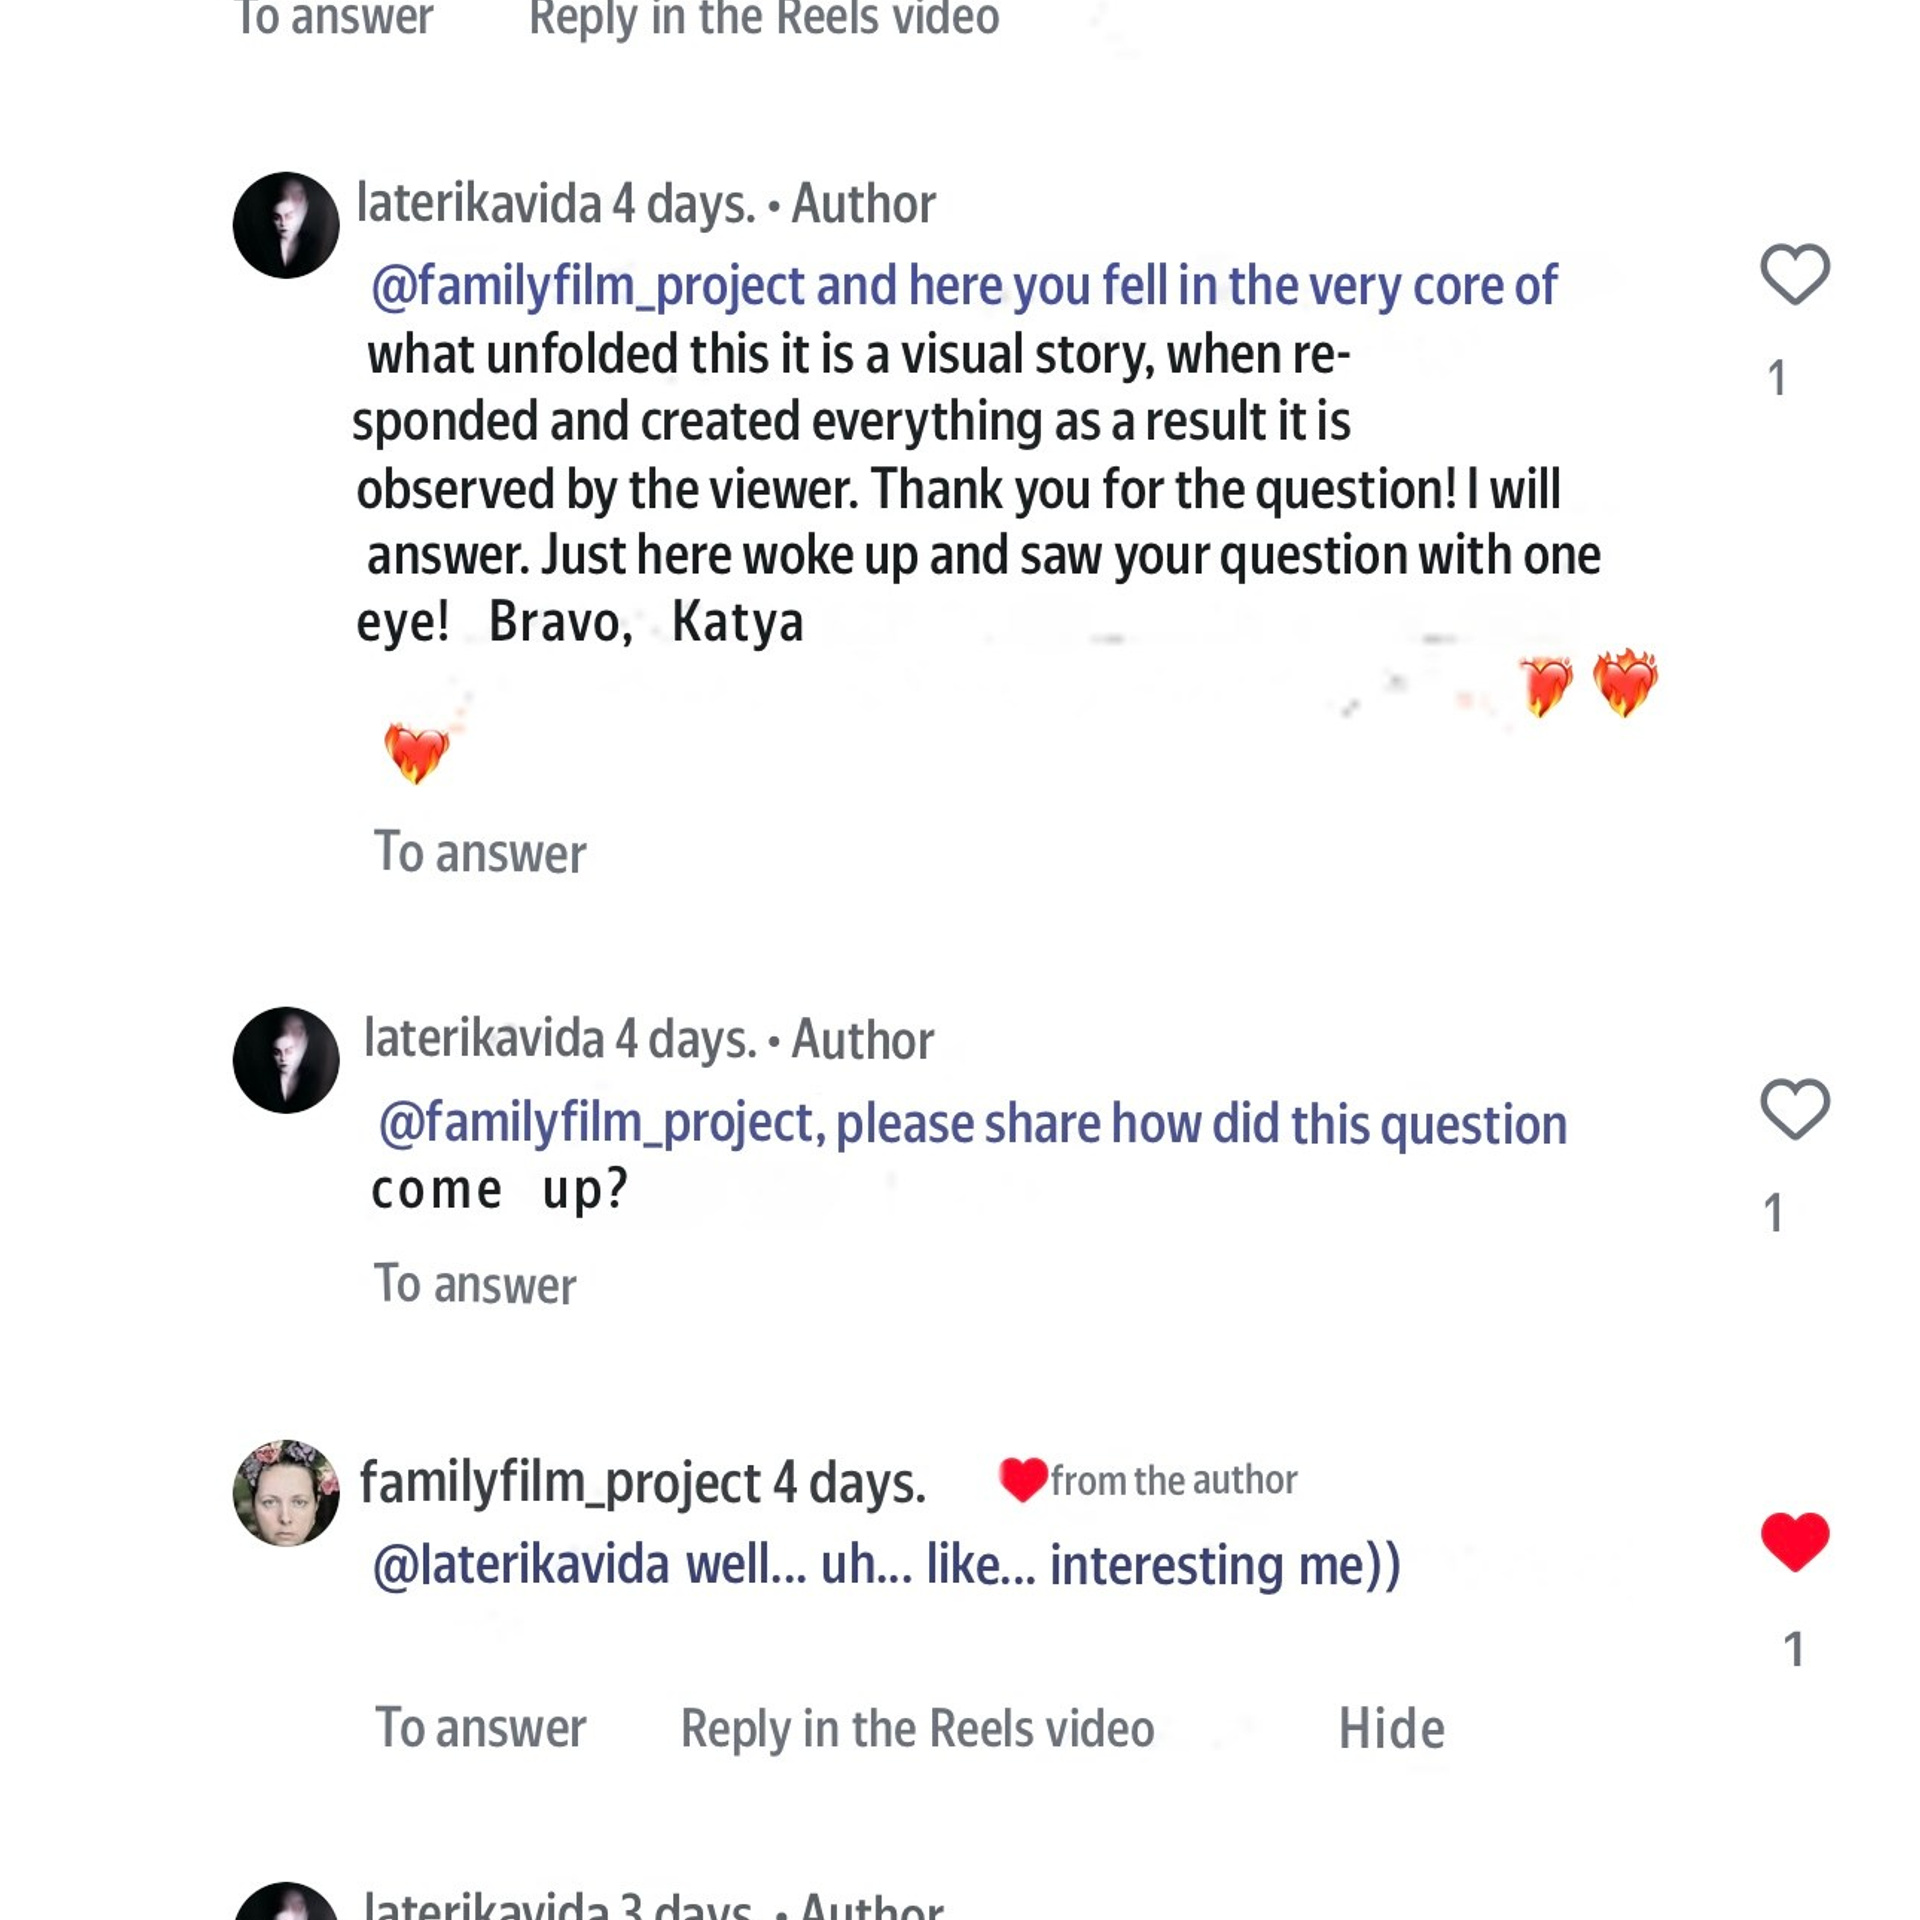
Task: Tap the 'from the author' heart badge
Action: coord(1022,1479)
